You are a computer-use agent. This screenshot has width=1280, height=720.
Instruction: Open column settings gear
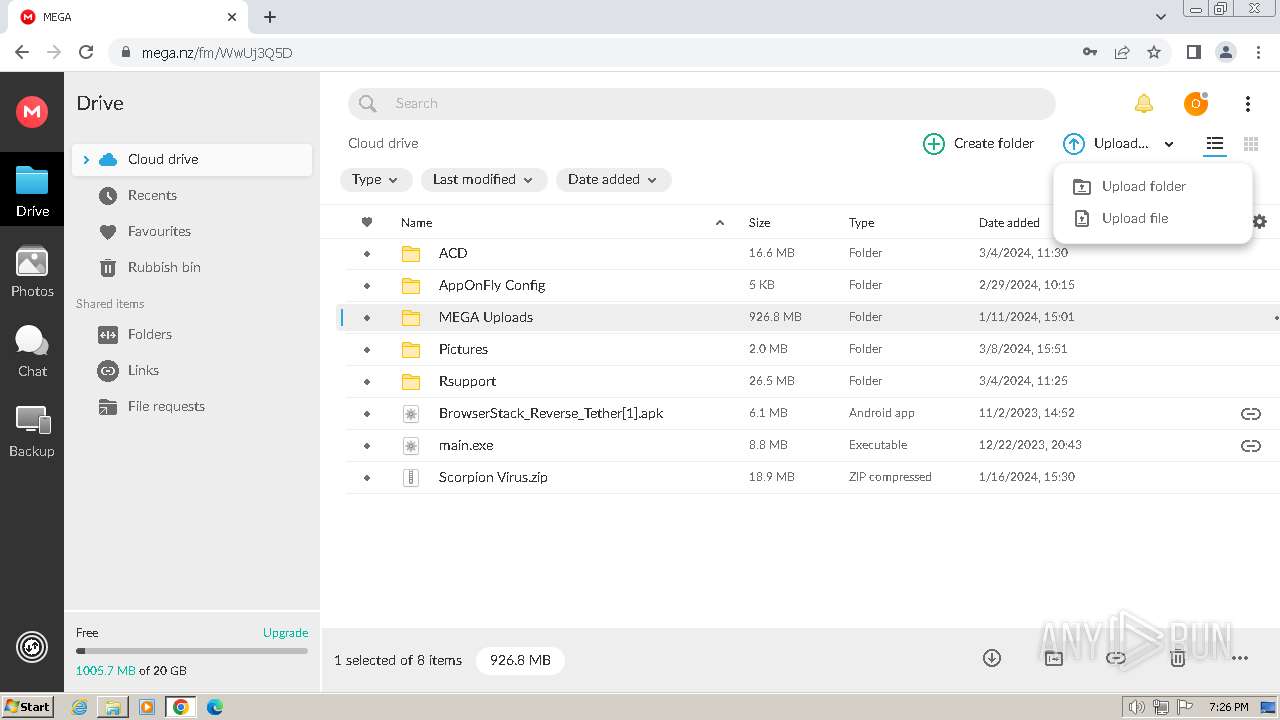tap(1259, 222)
